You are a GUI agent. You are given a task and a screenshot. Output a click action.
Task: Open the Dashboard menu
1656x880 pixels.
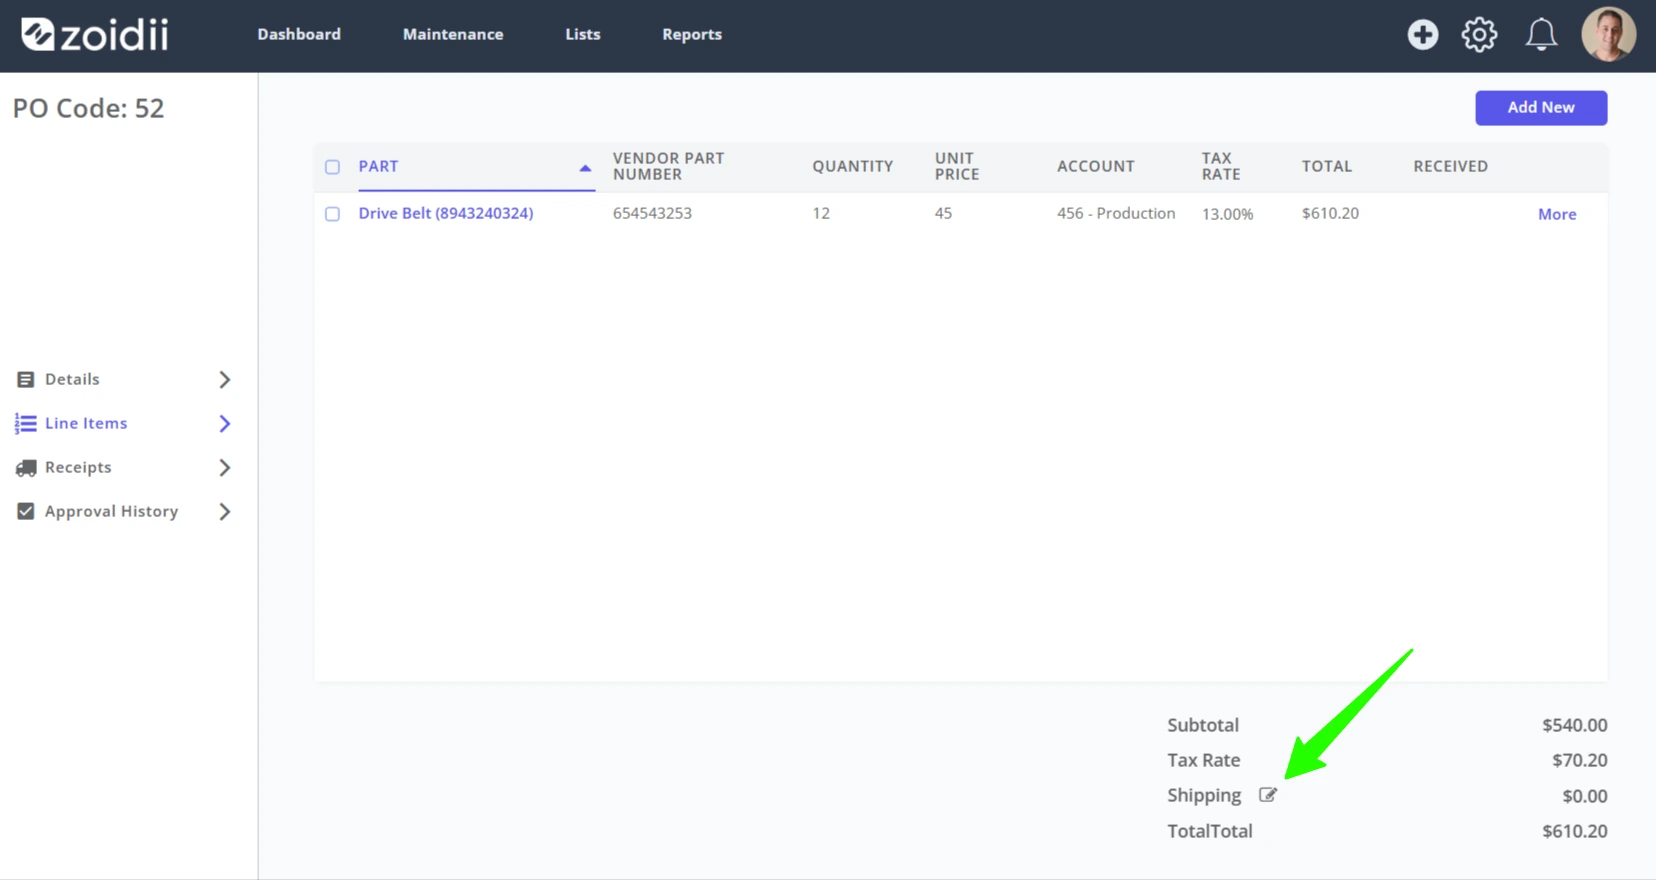click(x=299, y=34)
